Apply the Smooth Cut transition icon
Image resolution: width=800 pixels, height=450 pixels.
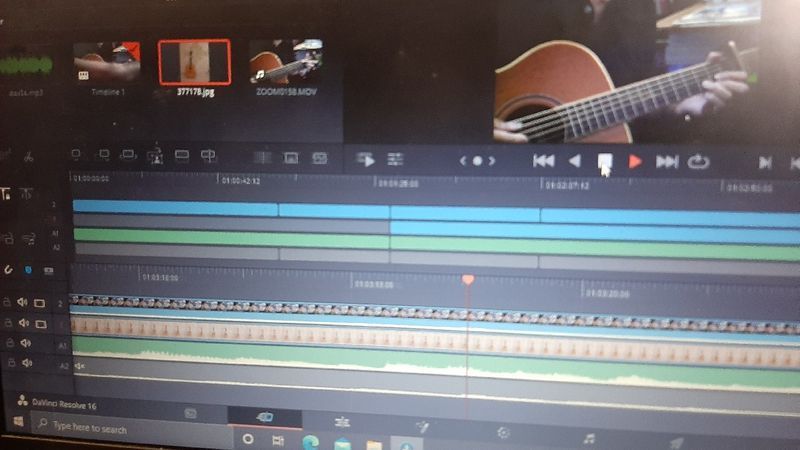point(319,158)
